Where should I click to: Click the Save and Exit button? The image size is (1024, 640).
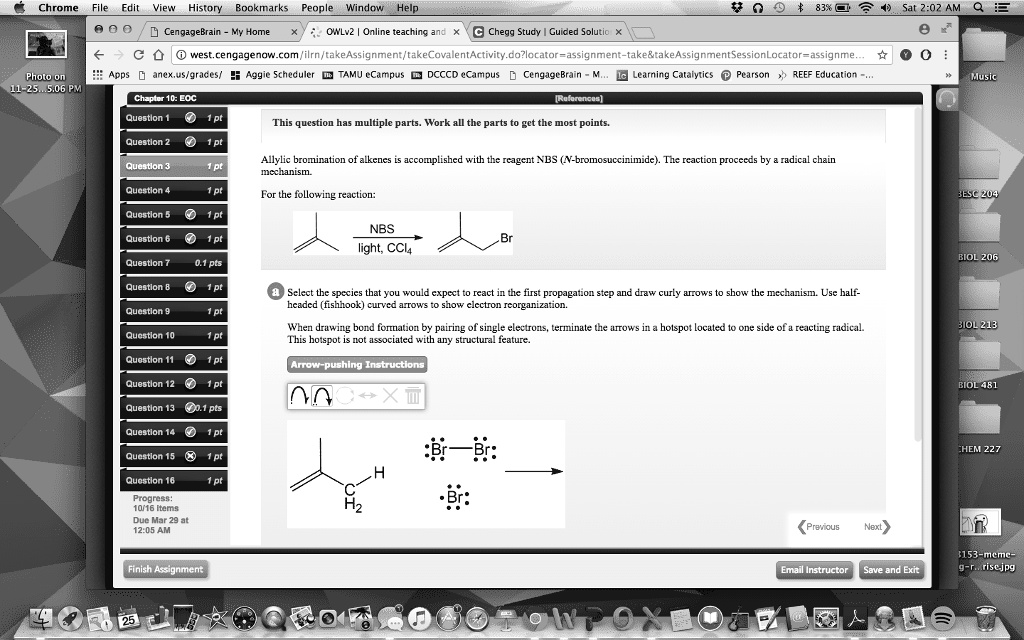(x=891, y=569)
